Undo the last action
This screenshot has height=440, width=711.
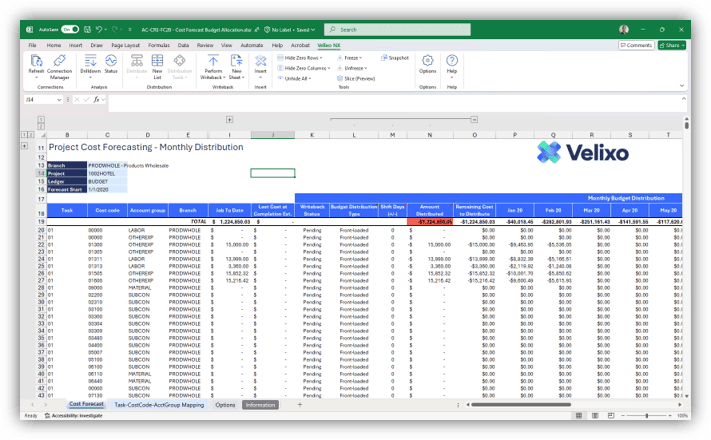coord(99,29)
